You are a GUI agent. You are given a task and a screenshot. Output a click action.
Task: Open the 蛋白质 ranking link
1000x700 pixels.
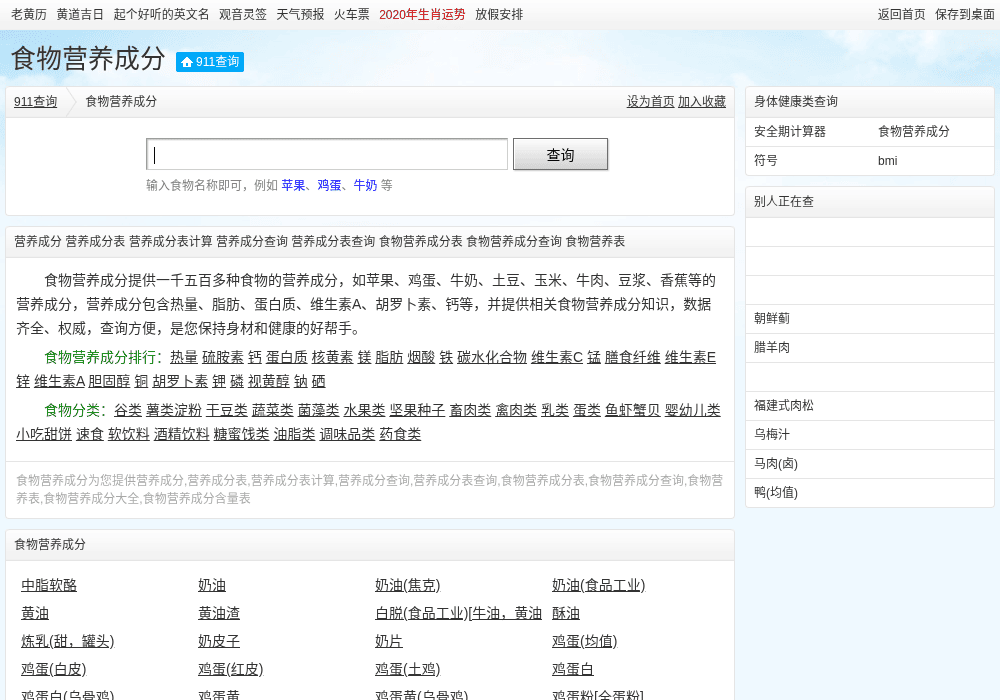tap(287, 357)
